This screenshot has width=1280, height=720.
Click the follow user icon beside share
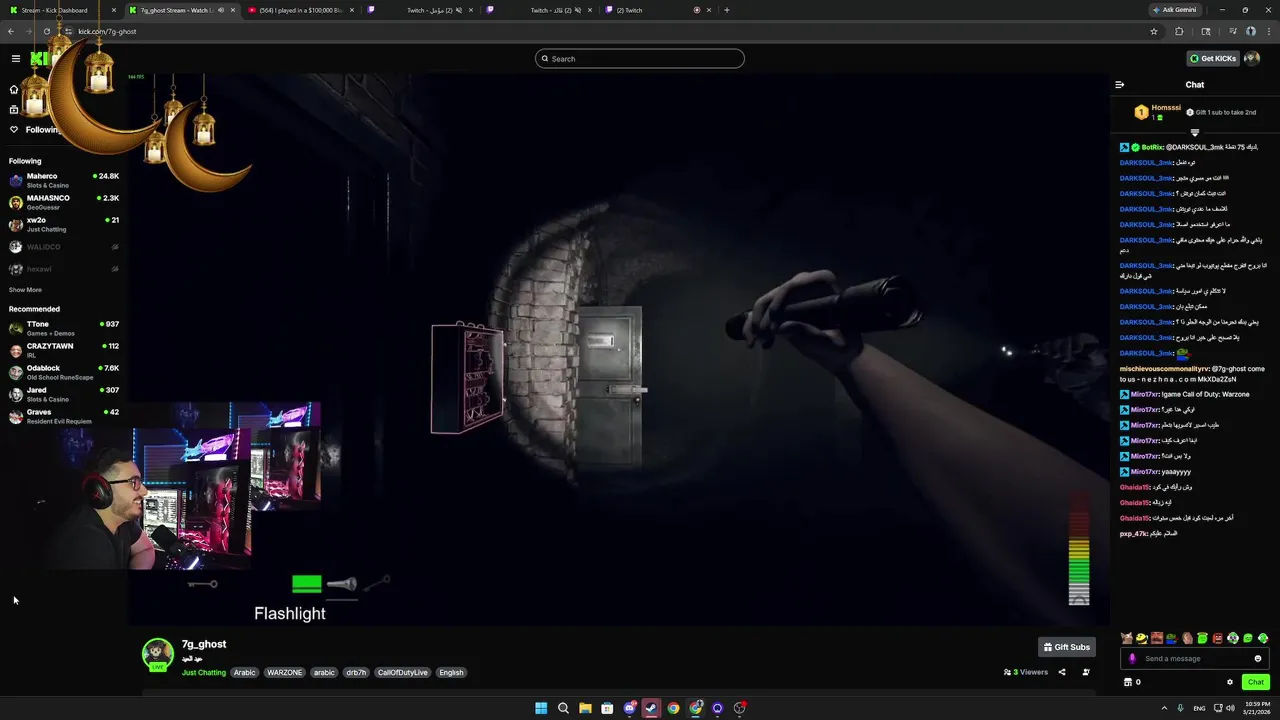coord(1086,672)
